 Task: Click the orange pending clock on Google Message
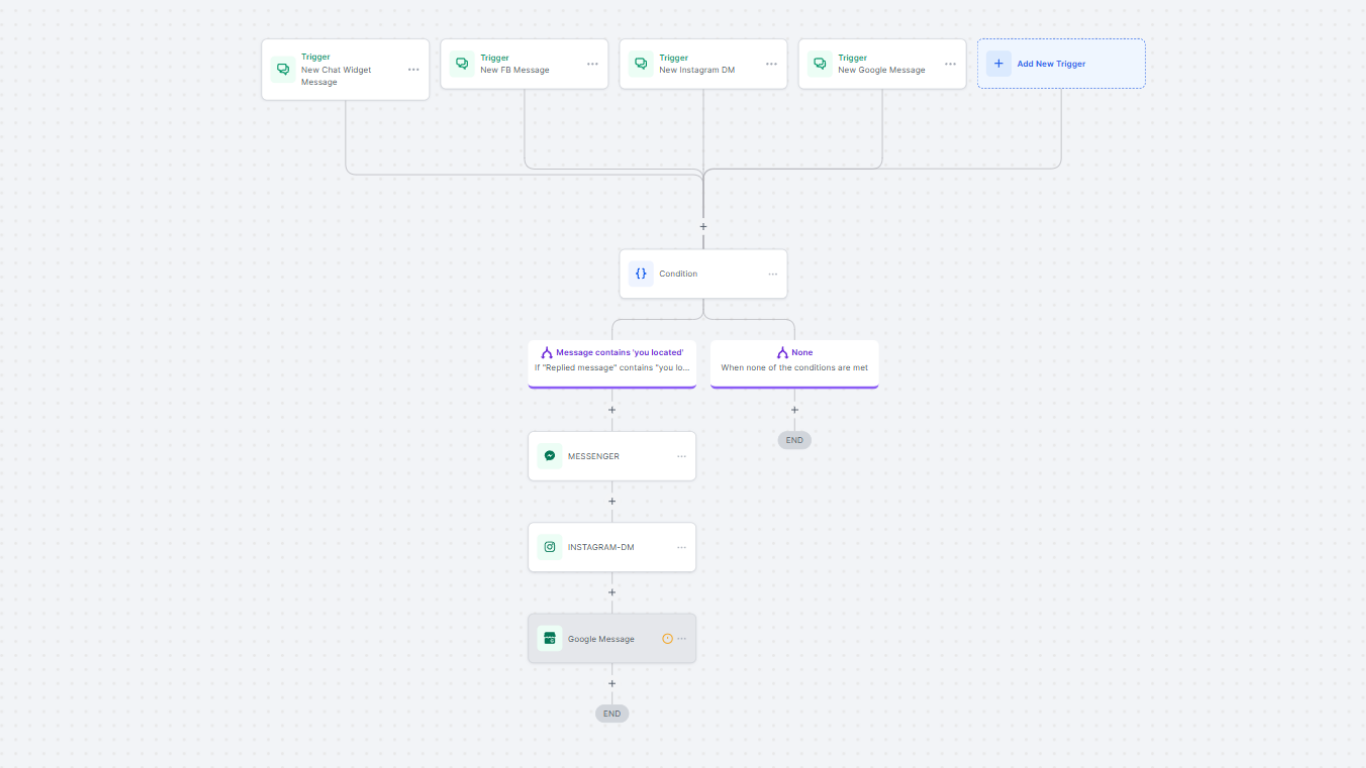pos(667,638)
